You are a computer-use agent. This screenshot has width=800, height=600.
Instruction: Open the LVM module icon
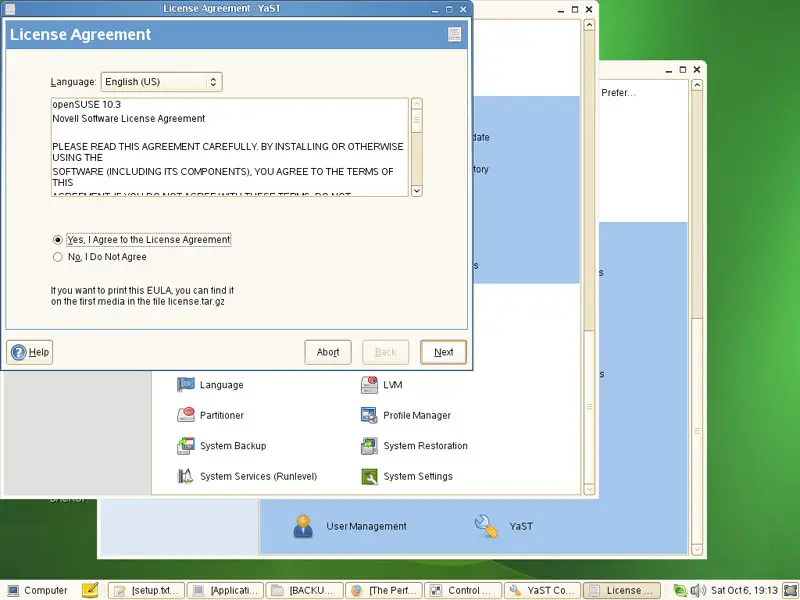[369, 385]
